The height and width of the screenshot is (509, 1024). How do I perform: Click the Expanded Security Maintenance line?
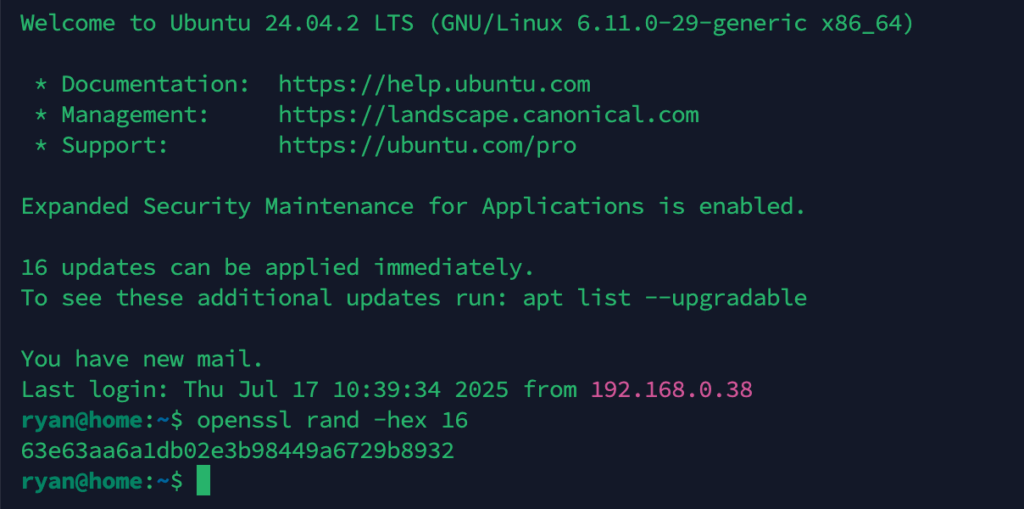tap(413, 206)
